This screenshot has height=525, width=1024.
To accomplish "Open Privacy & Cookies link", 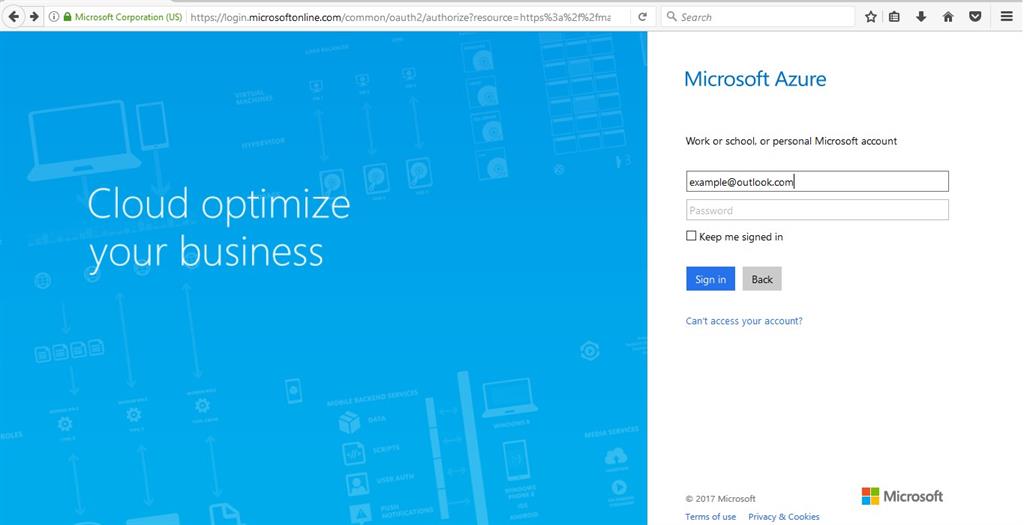I will pyautogui.click(x=784, y=517).
